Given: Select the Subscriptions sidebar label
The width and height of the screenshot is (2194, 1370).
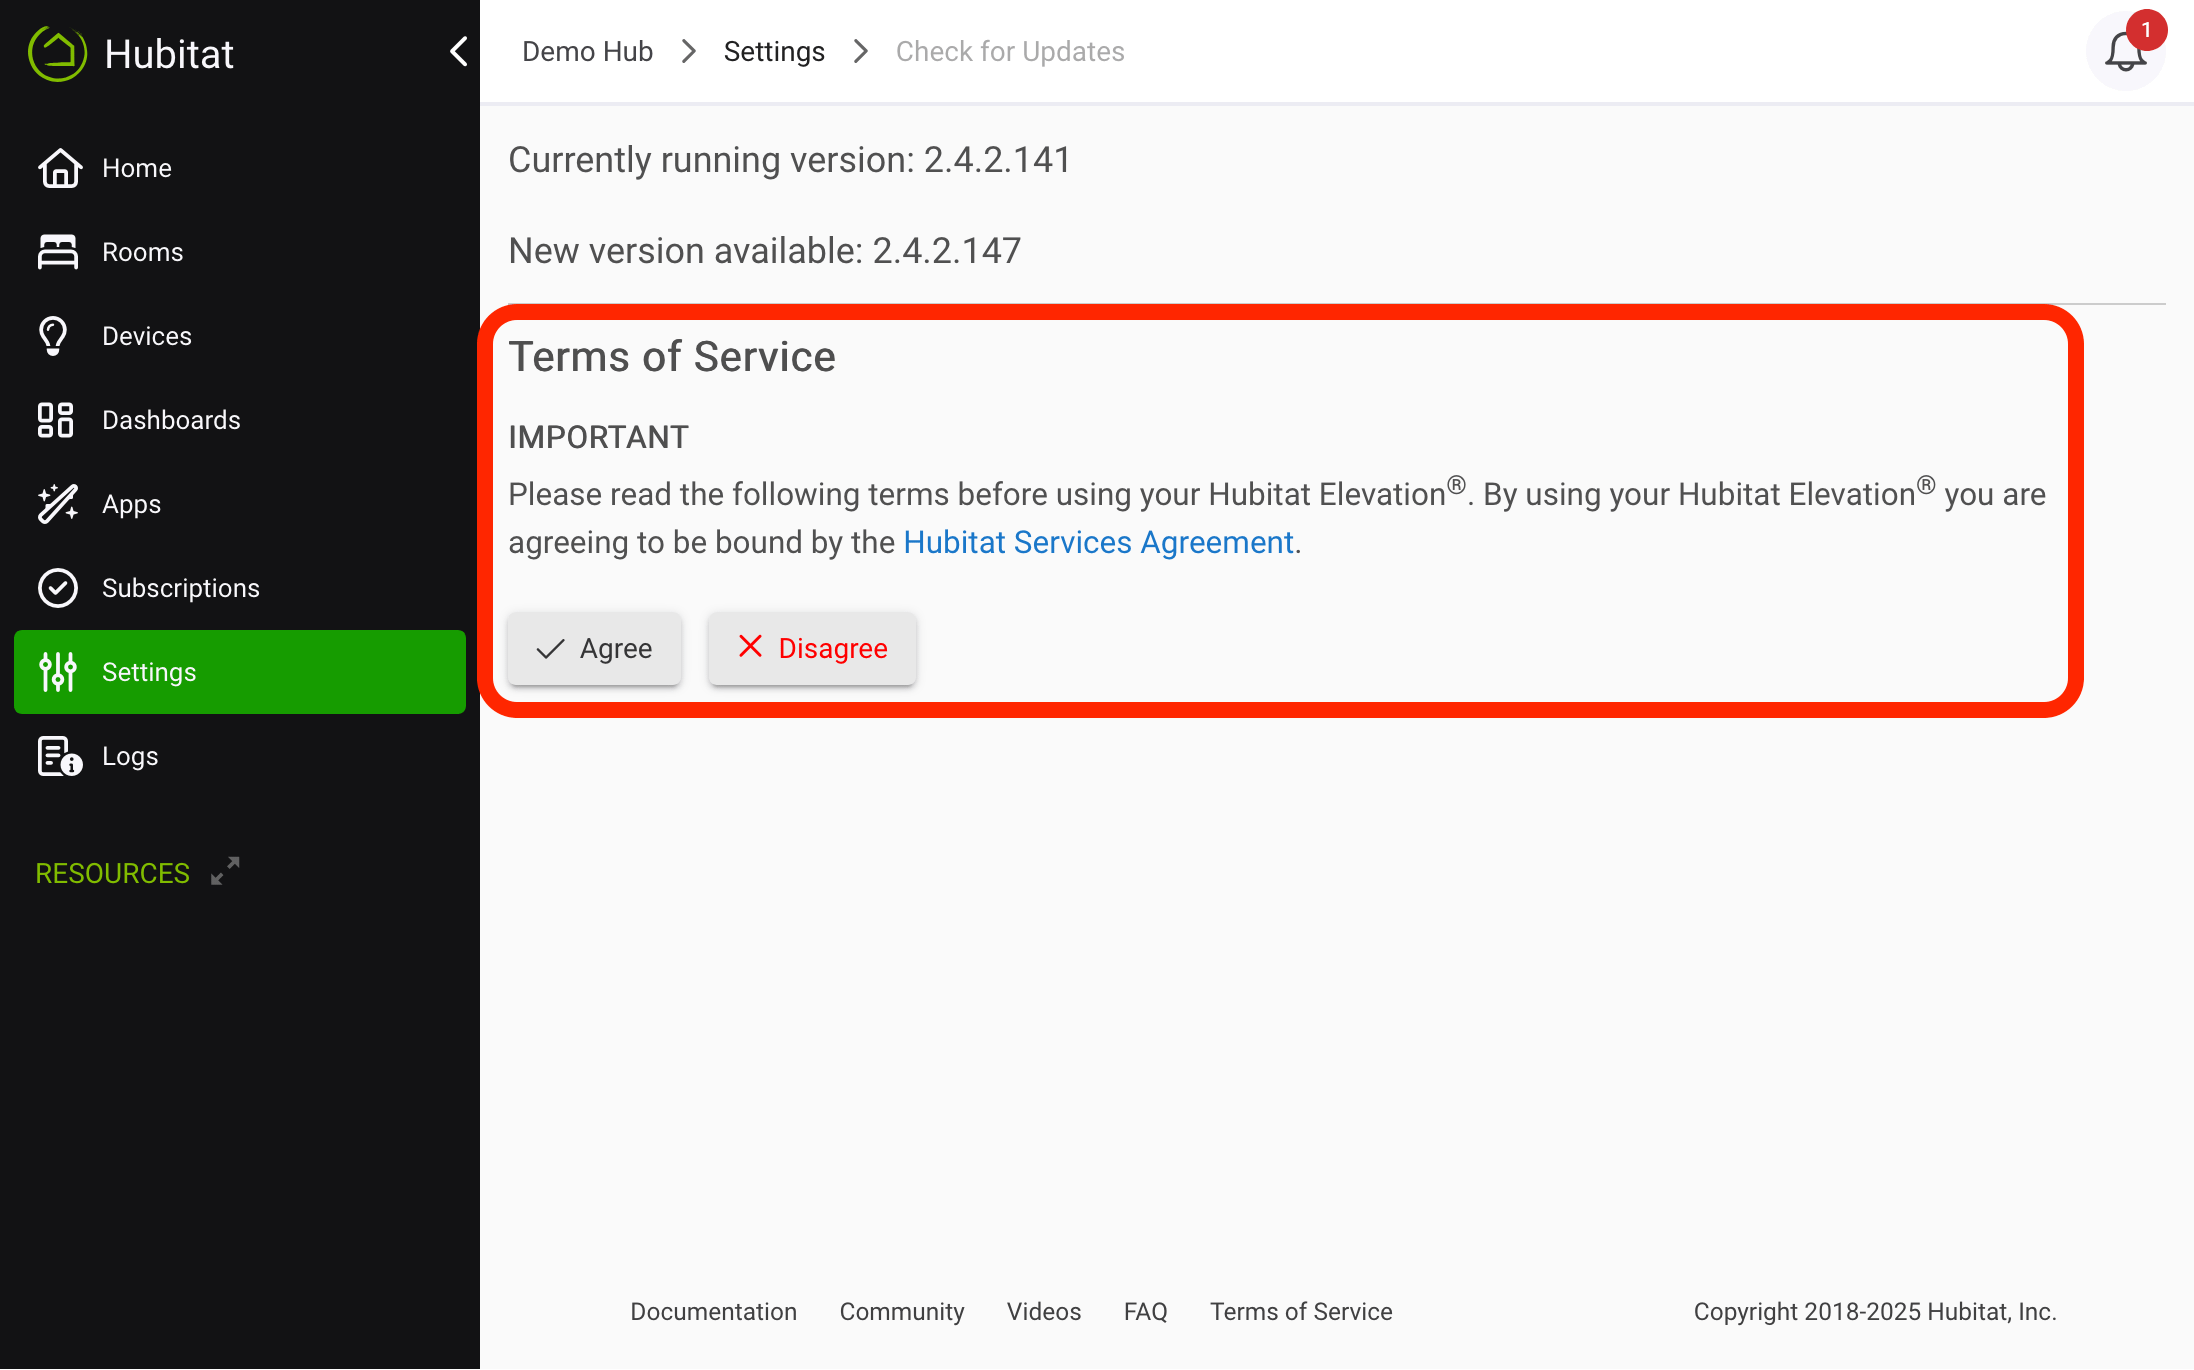Looking at the screenshot, I should tap(181, 588).
